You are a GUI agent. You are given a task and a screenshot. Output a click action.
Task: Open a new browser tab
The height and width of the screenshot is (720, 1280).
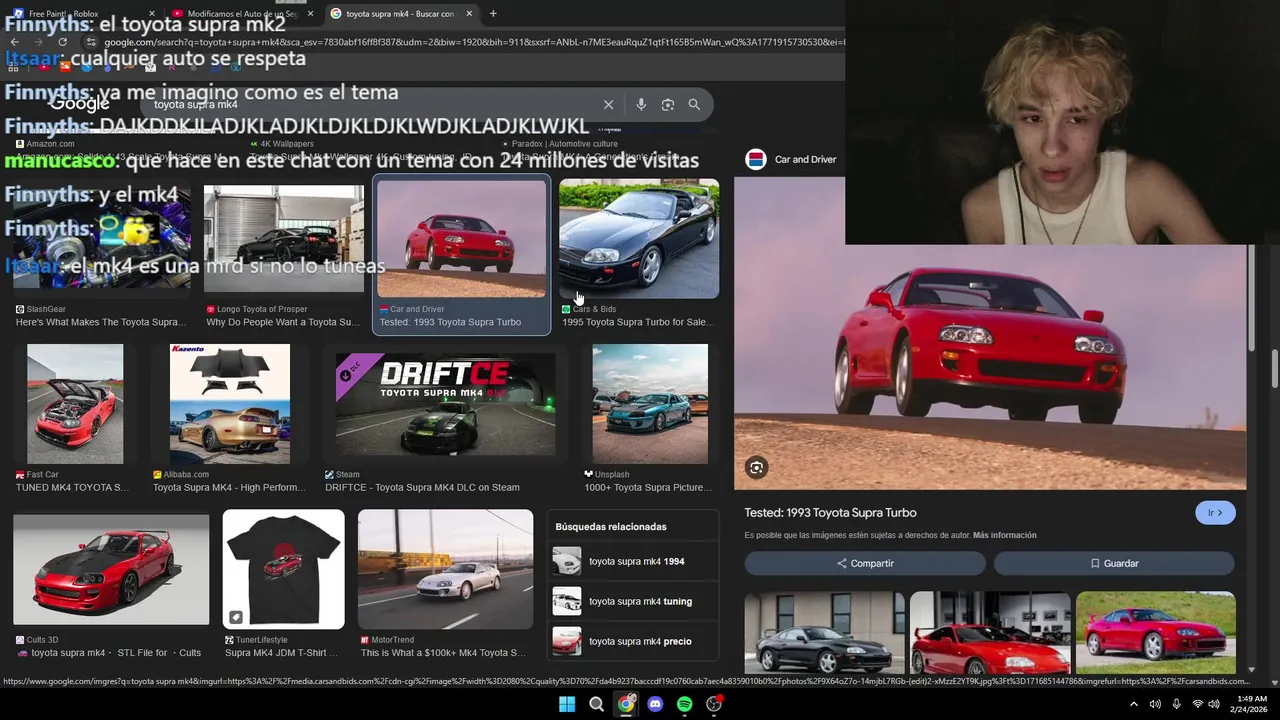point(493,14)
